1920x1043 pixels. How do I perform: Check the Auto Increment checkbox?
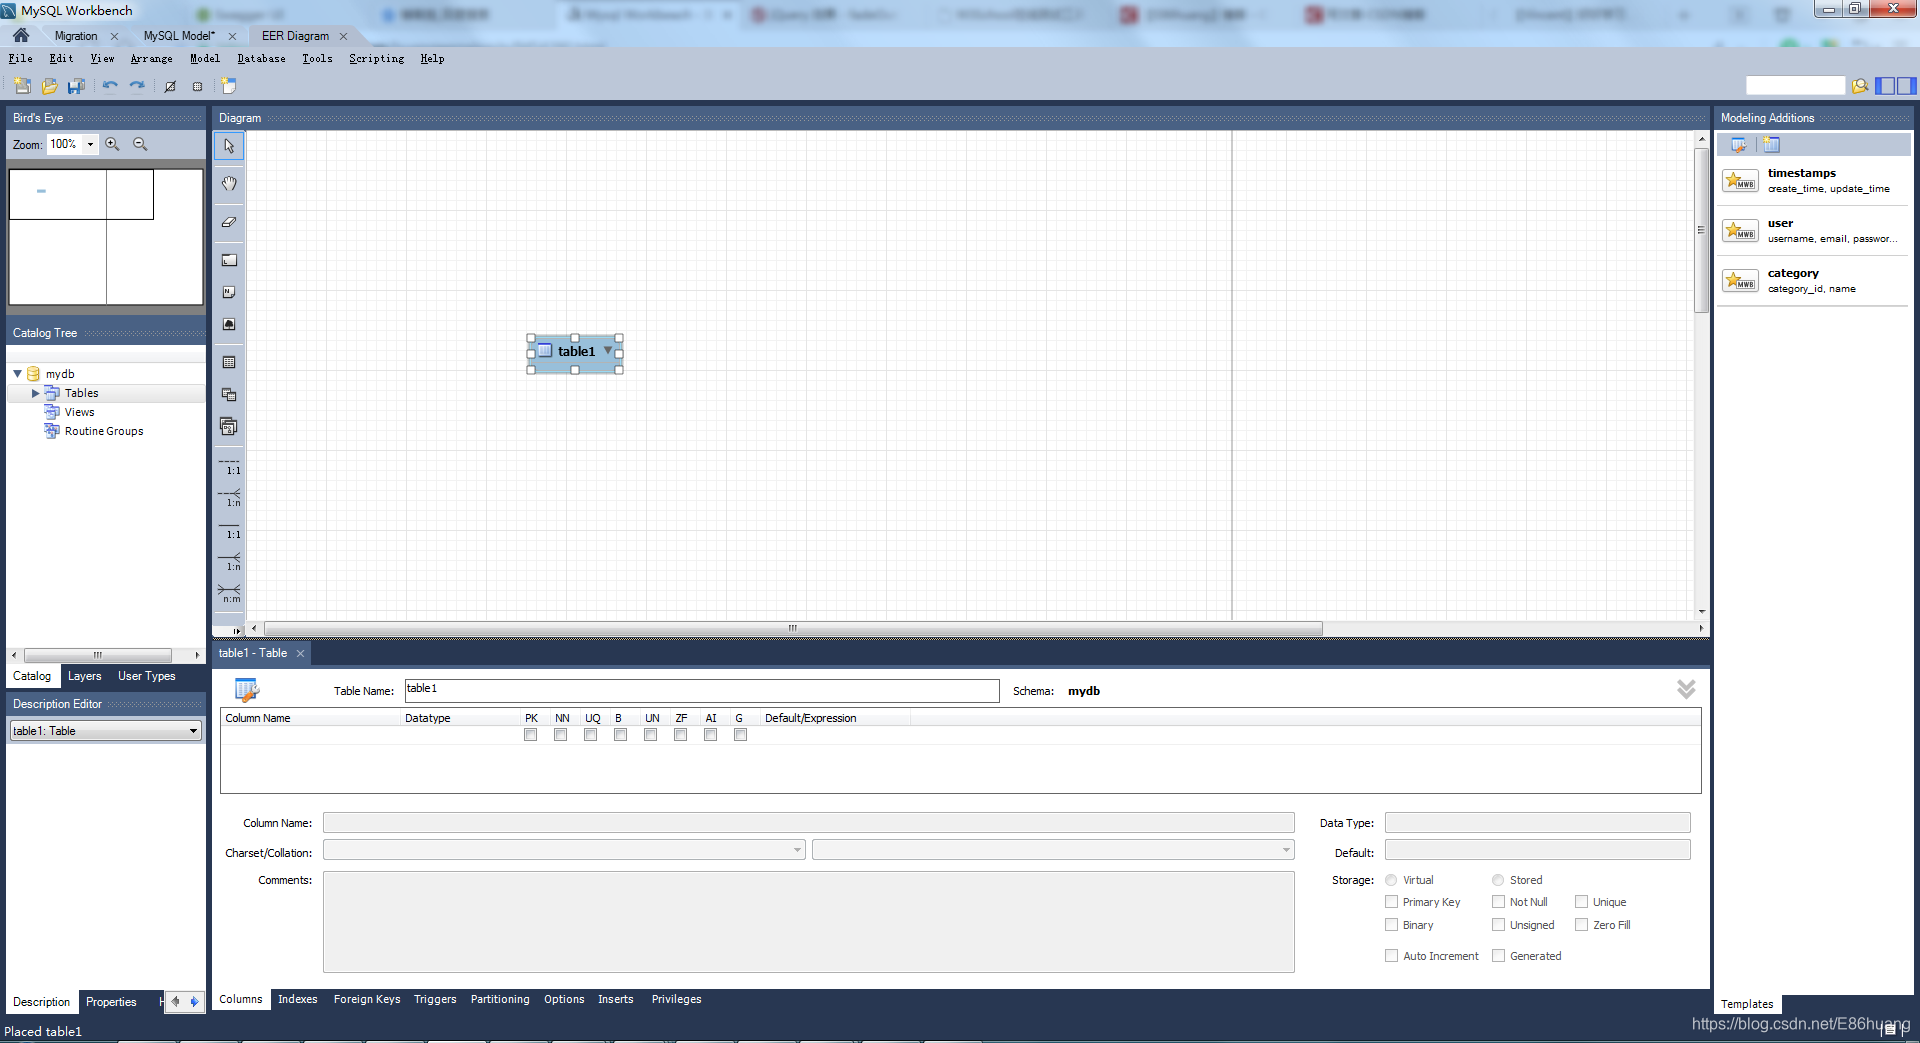(x=1391, y=955)
